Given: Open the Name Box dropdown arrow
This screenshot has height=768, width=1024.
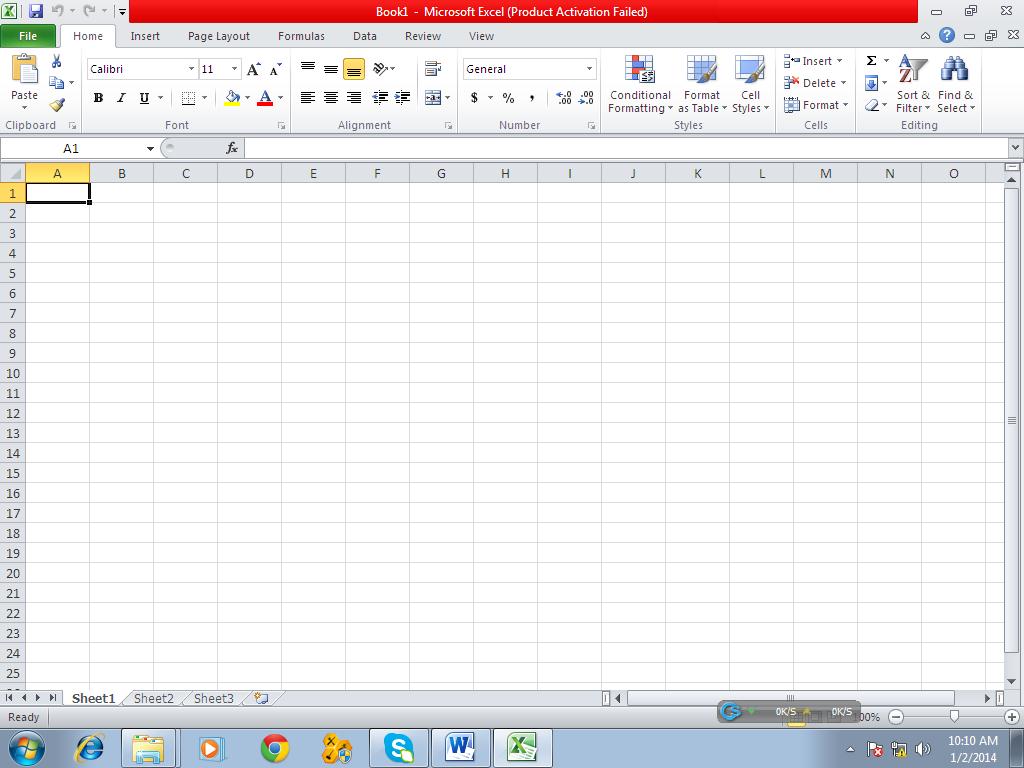Looking at the screenshot, I should point(150,149).
